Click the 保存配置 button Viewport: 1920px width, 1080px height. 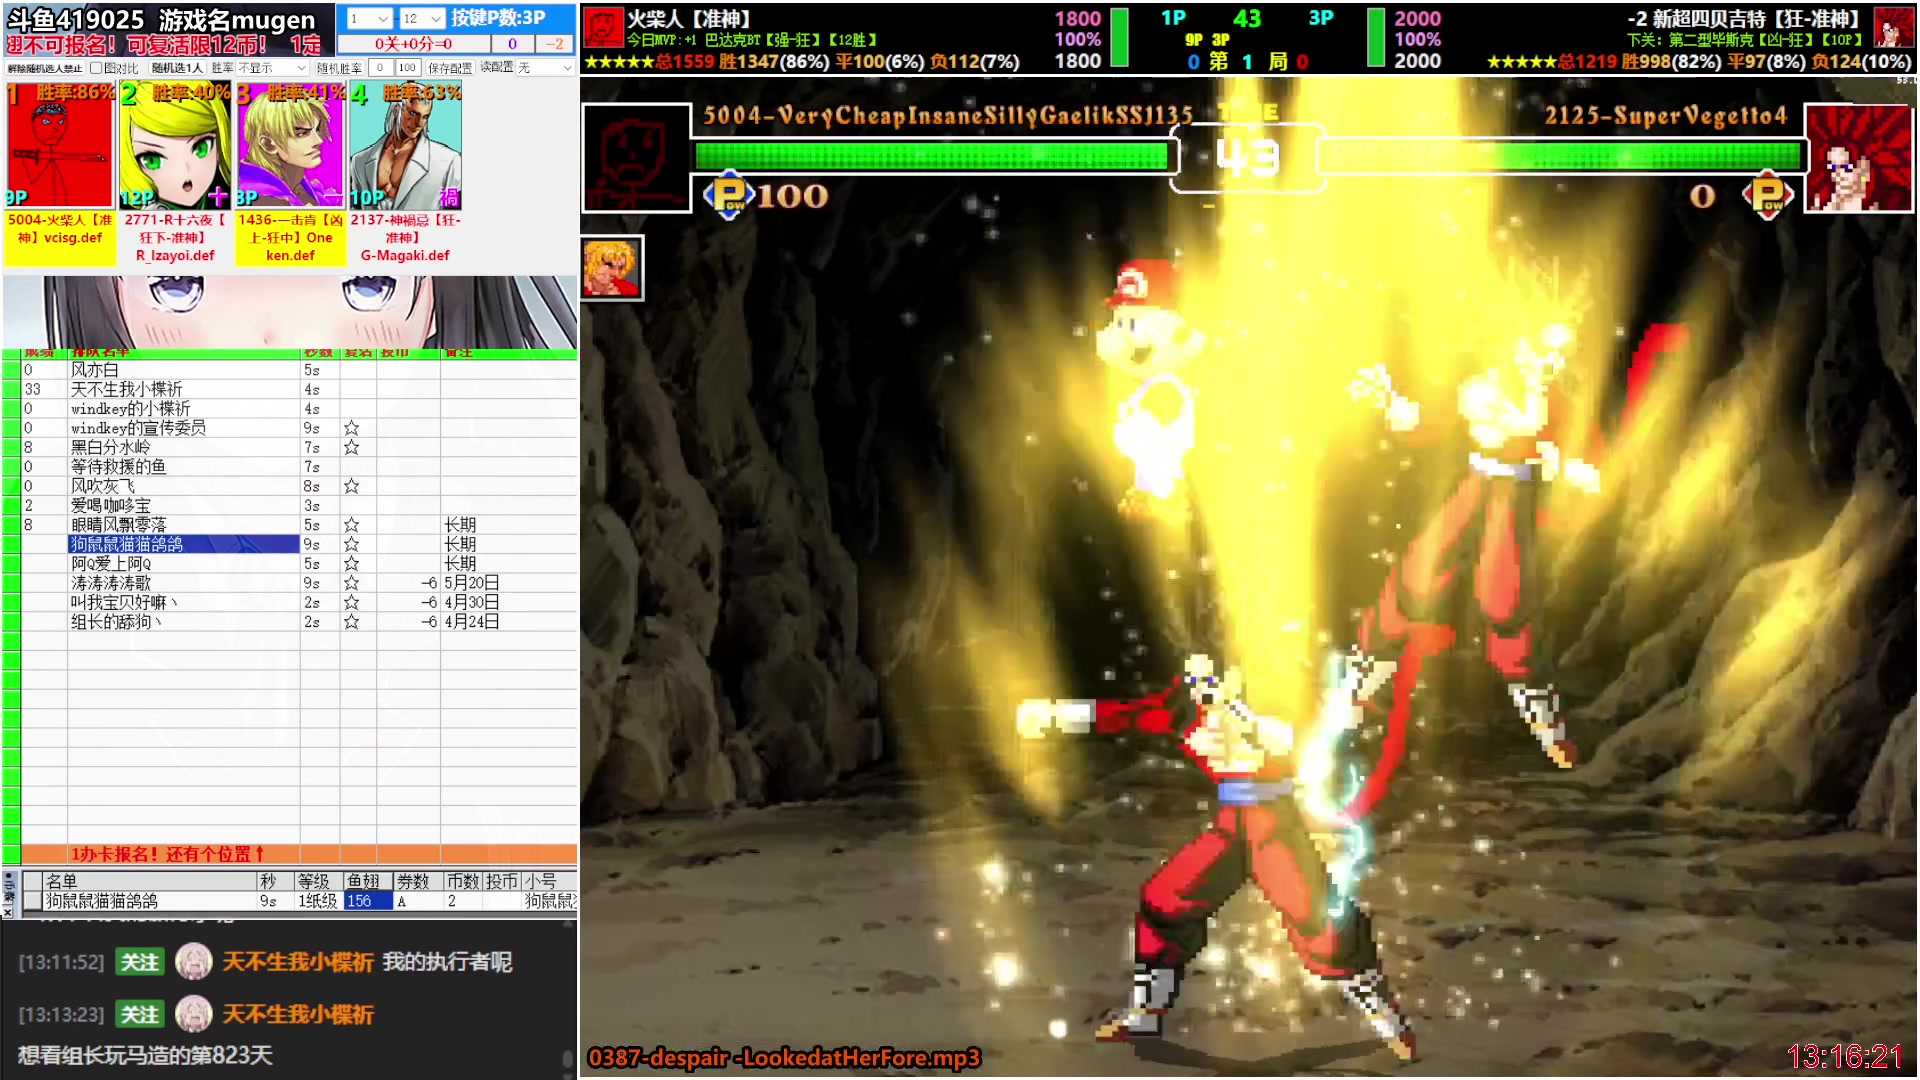[x=449, y=68]
